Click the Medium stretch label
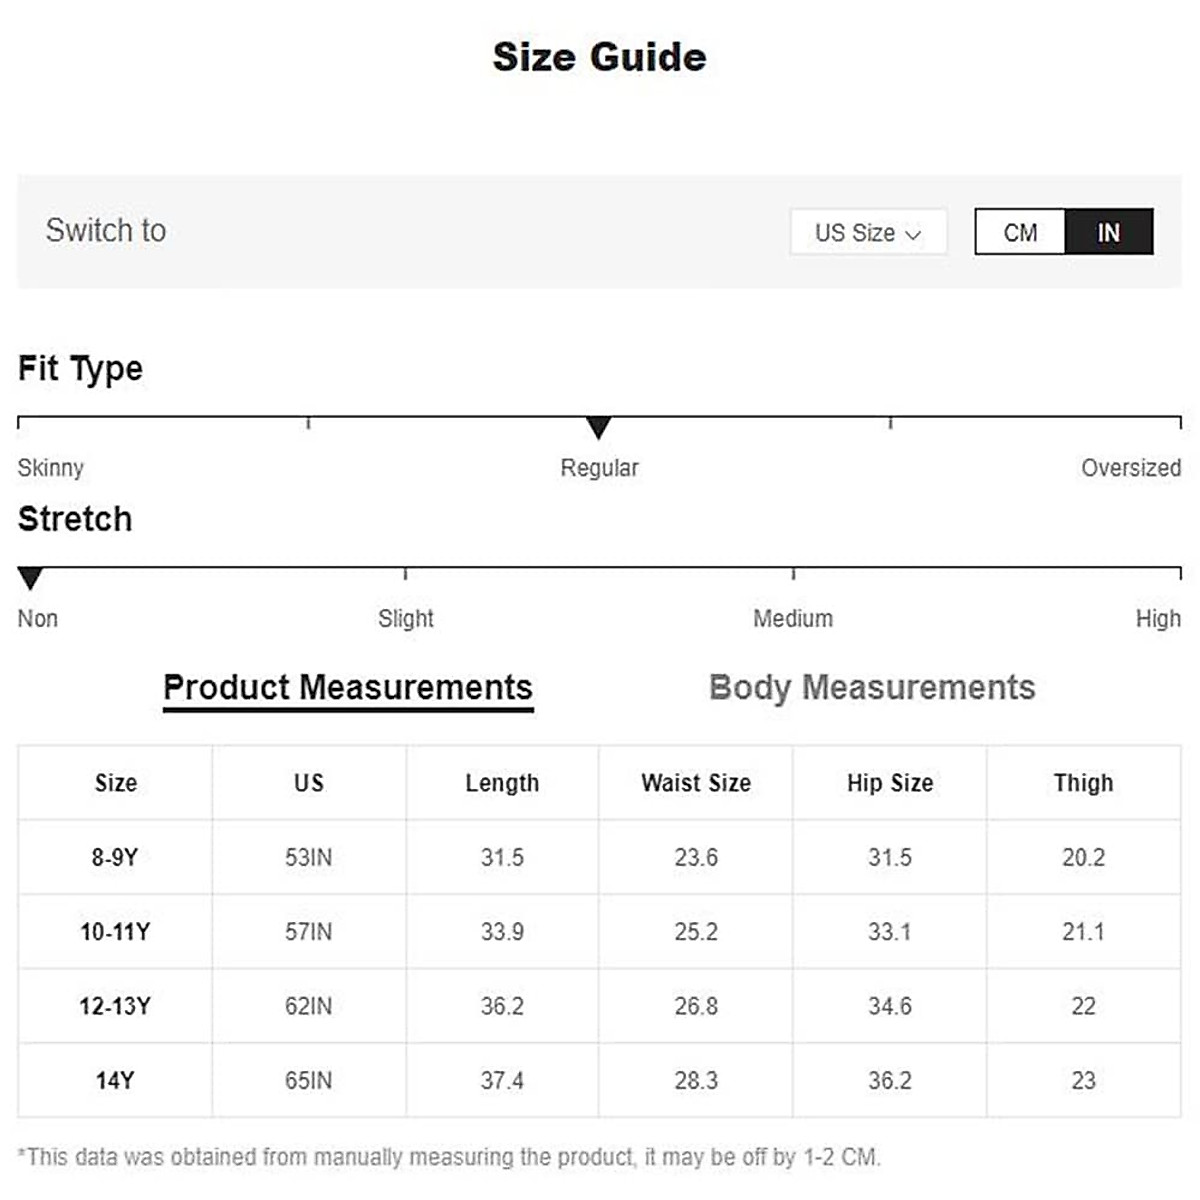The image size is (1200, 1200). coord(793,619)
